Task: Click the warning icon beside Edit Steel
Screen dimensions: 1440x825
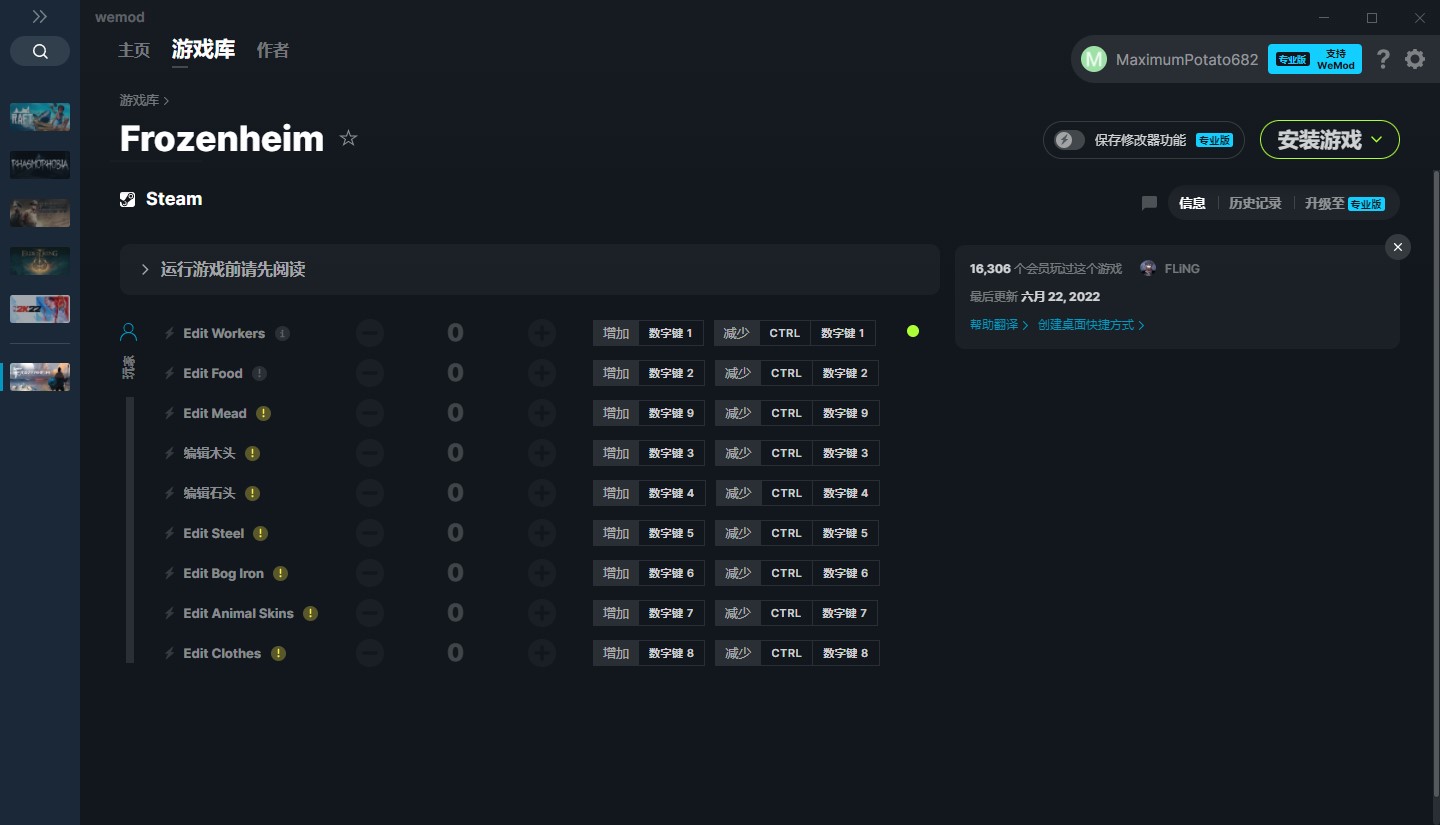Action: [261, 533]
